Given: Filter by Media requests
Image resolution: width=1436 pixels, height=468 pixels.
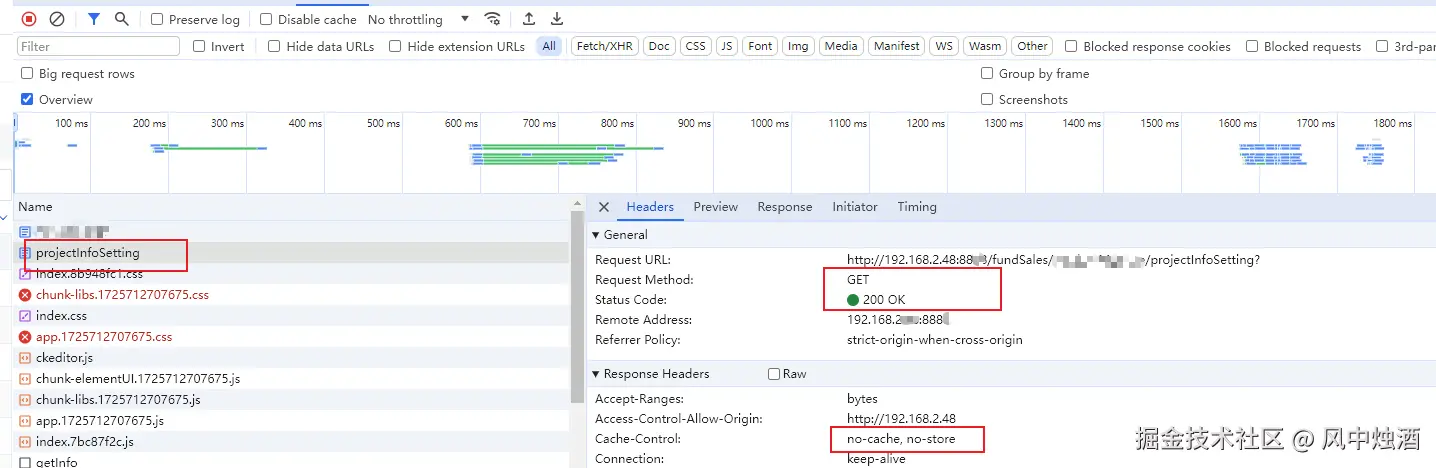Looking at the screenshot, I should (x=841, y=46).
